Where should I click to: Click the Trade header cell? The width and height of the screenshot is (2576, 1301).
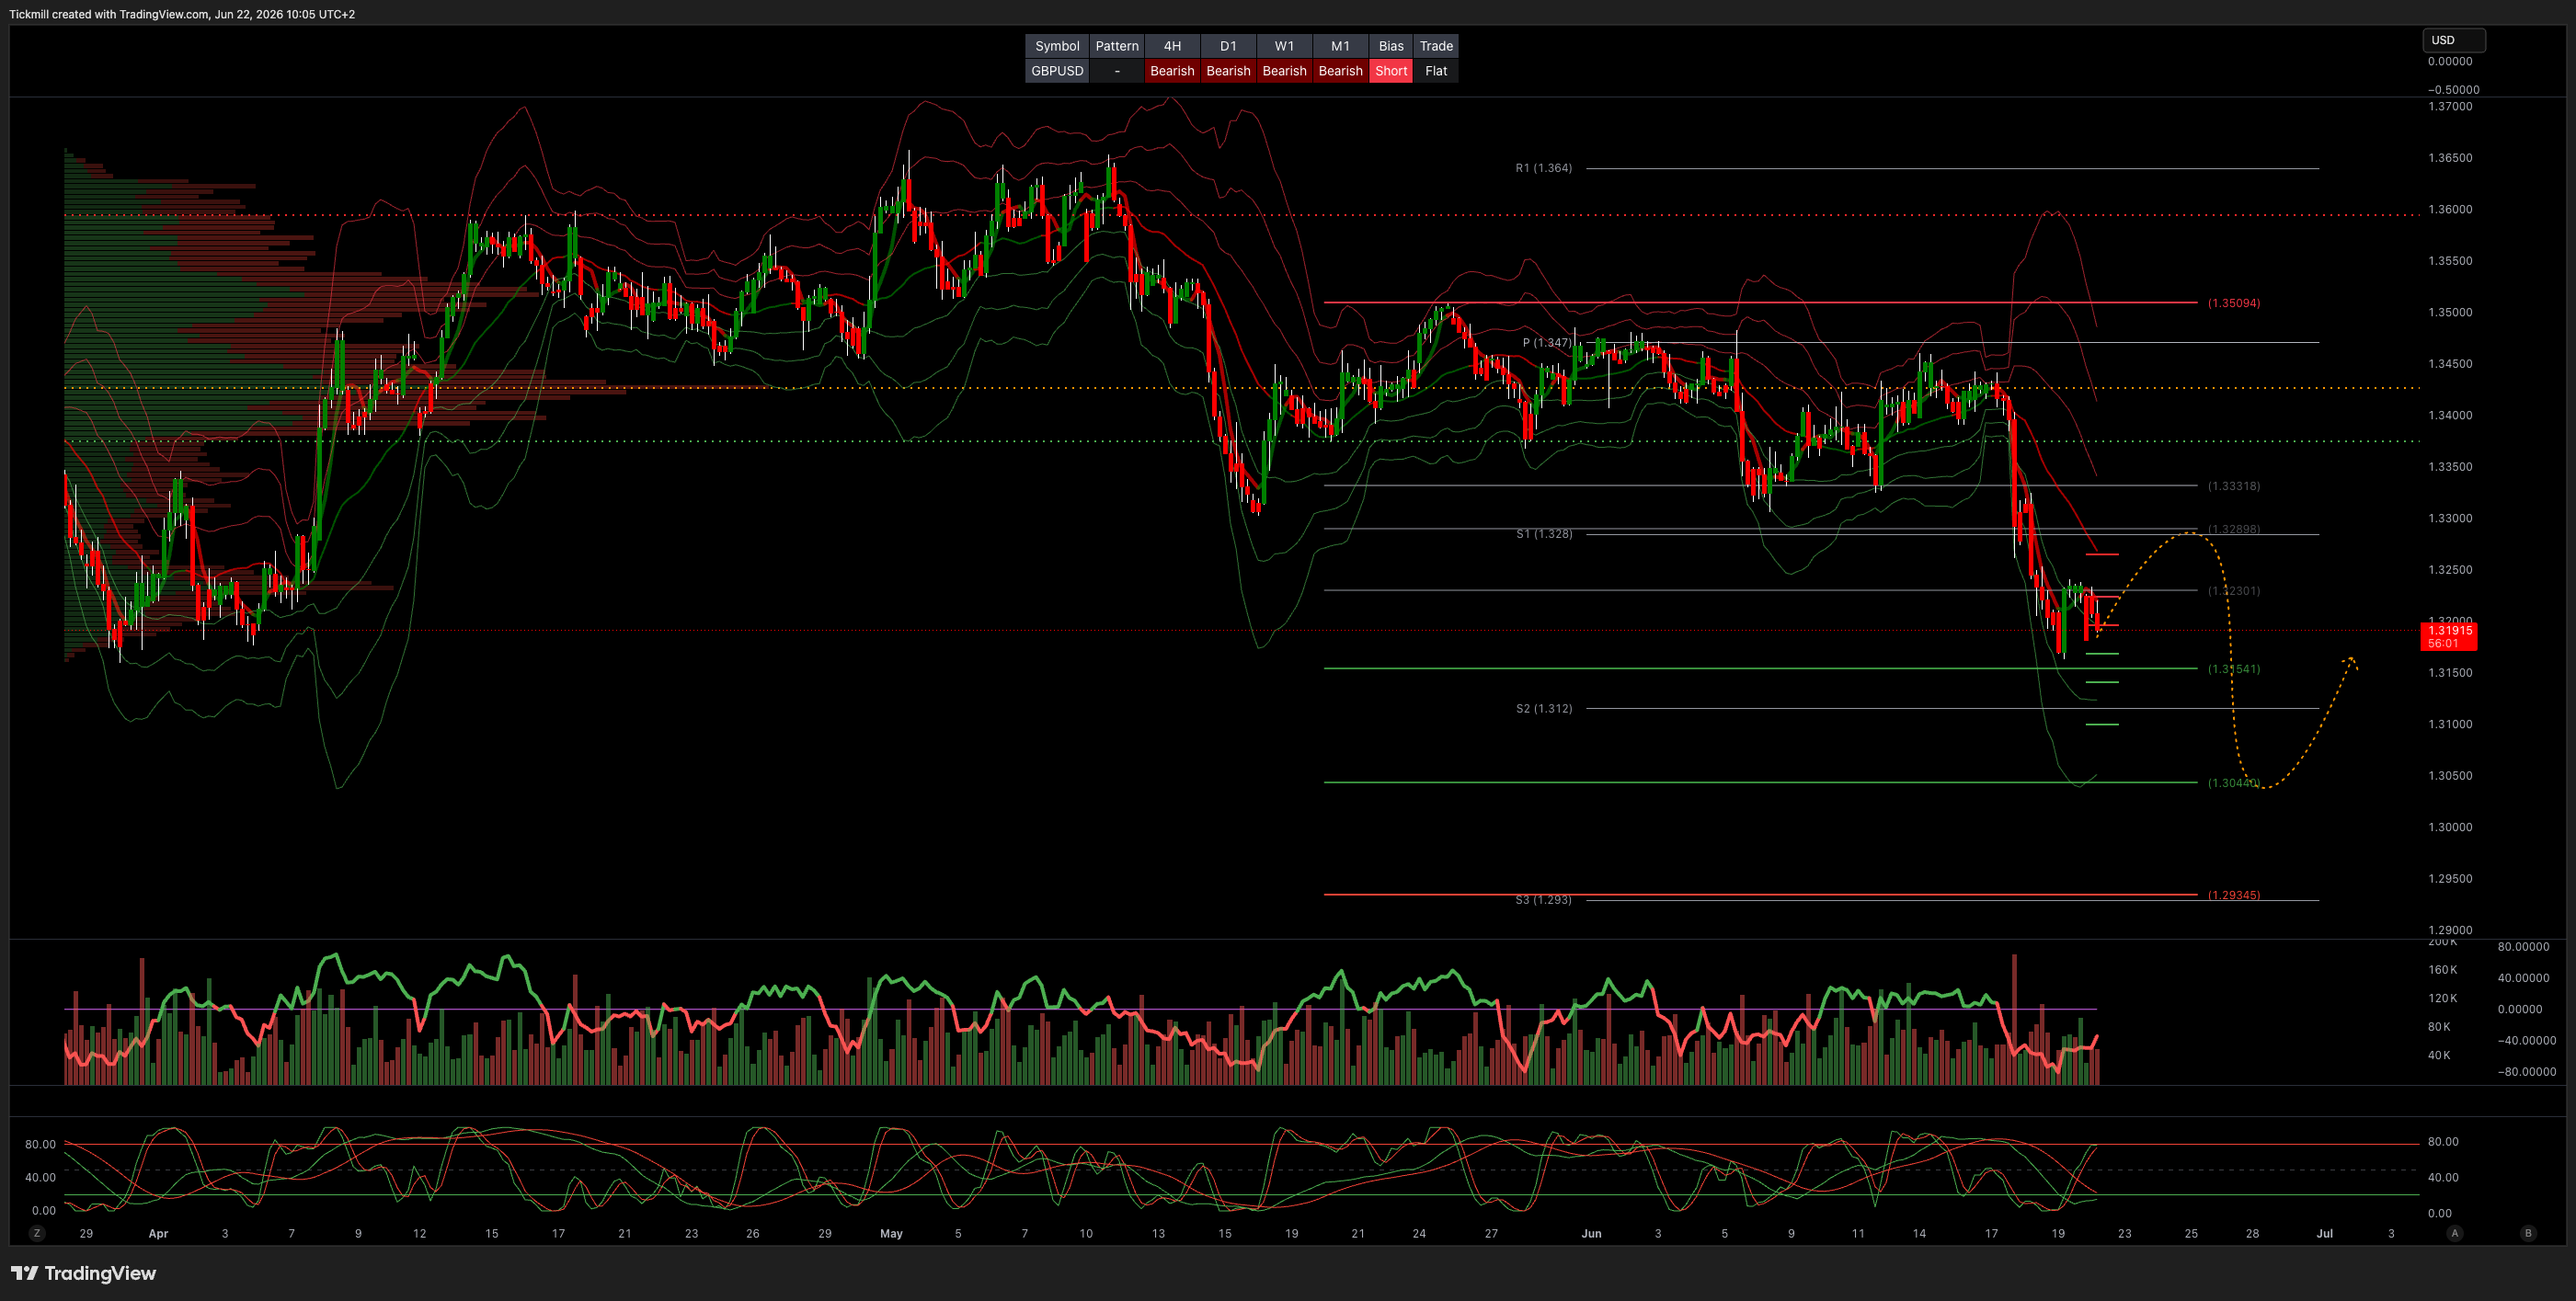click(1436, 46)
